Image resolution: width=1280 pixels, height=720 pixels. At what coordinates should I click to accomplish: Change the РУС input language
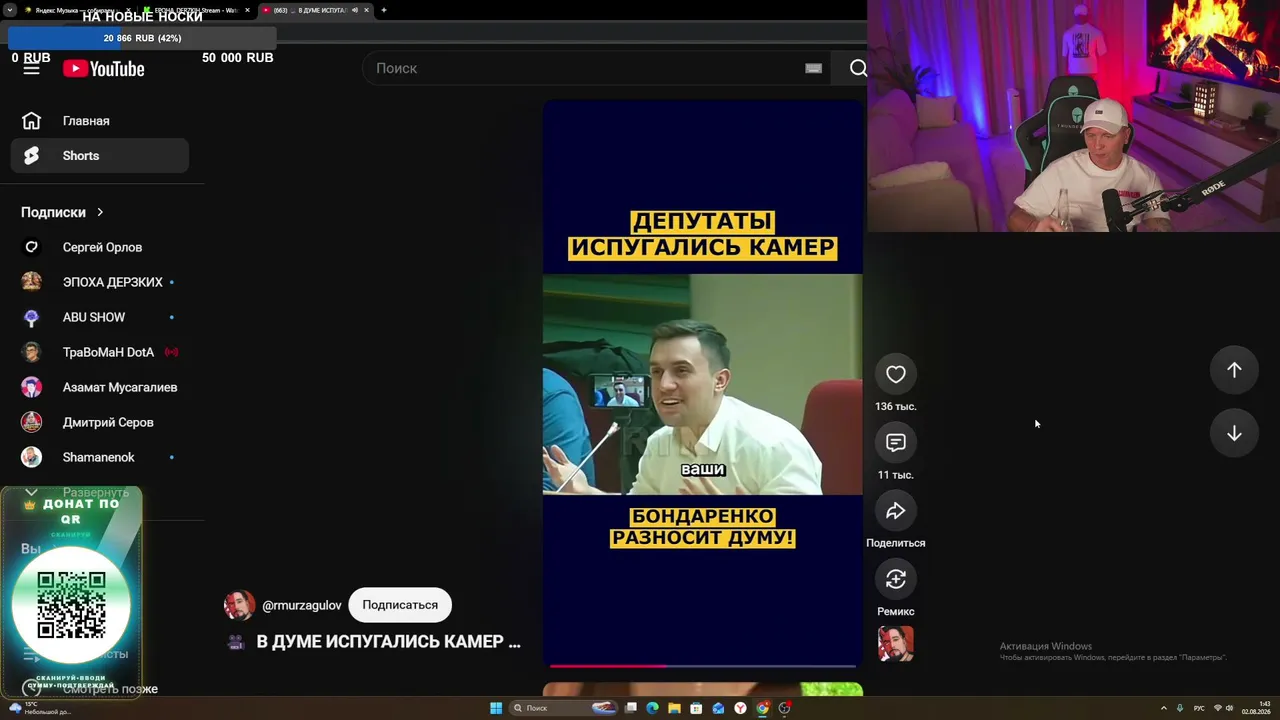pyautogui.click(x=1199, y=708)
